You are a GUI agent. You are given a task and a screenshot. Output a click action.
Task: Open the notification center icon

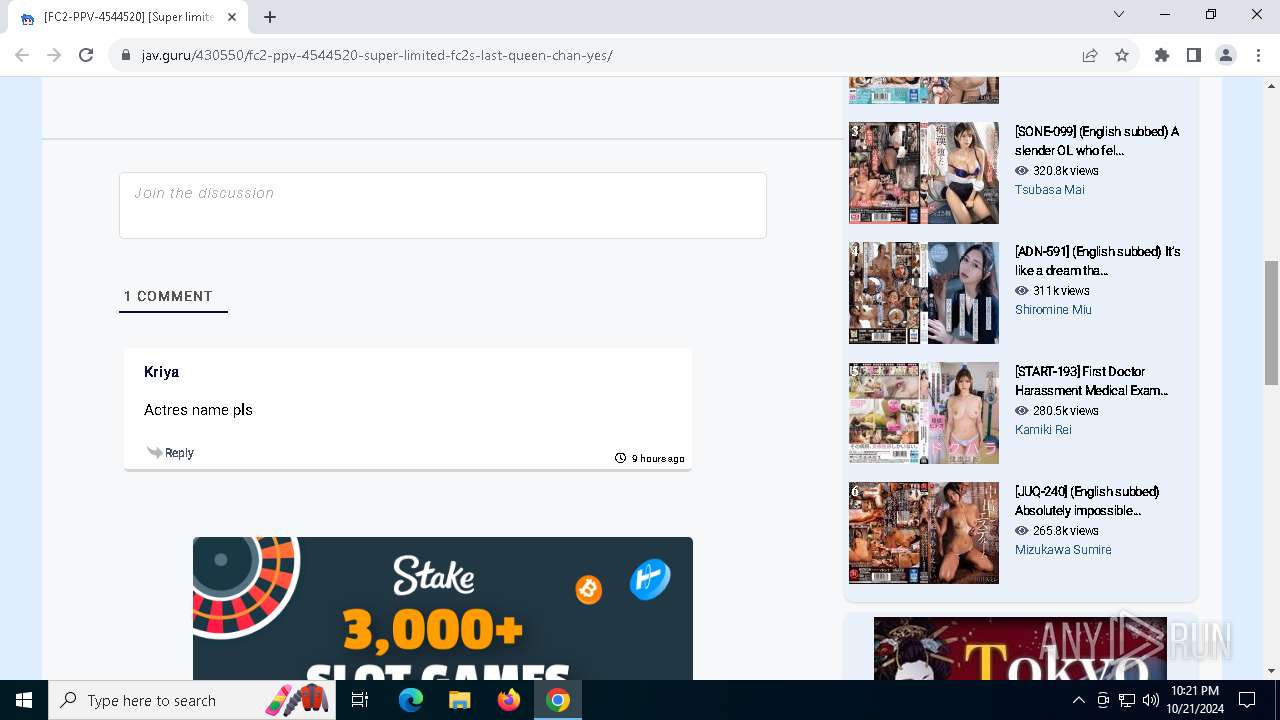click(x=1247, y=700)
